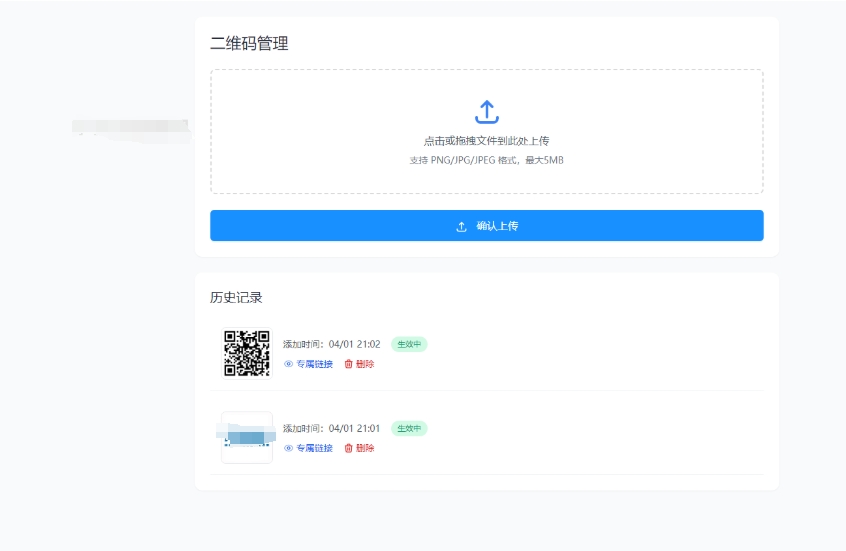This screenshot has height=551, width=846.
Task: Click the trash icon in the 21:02 record
Action: [x=349, y=364]
